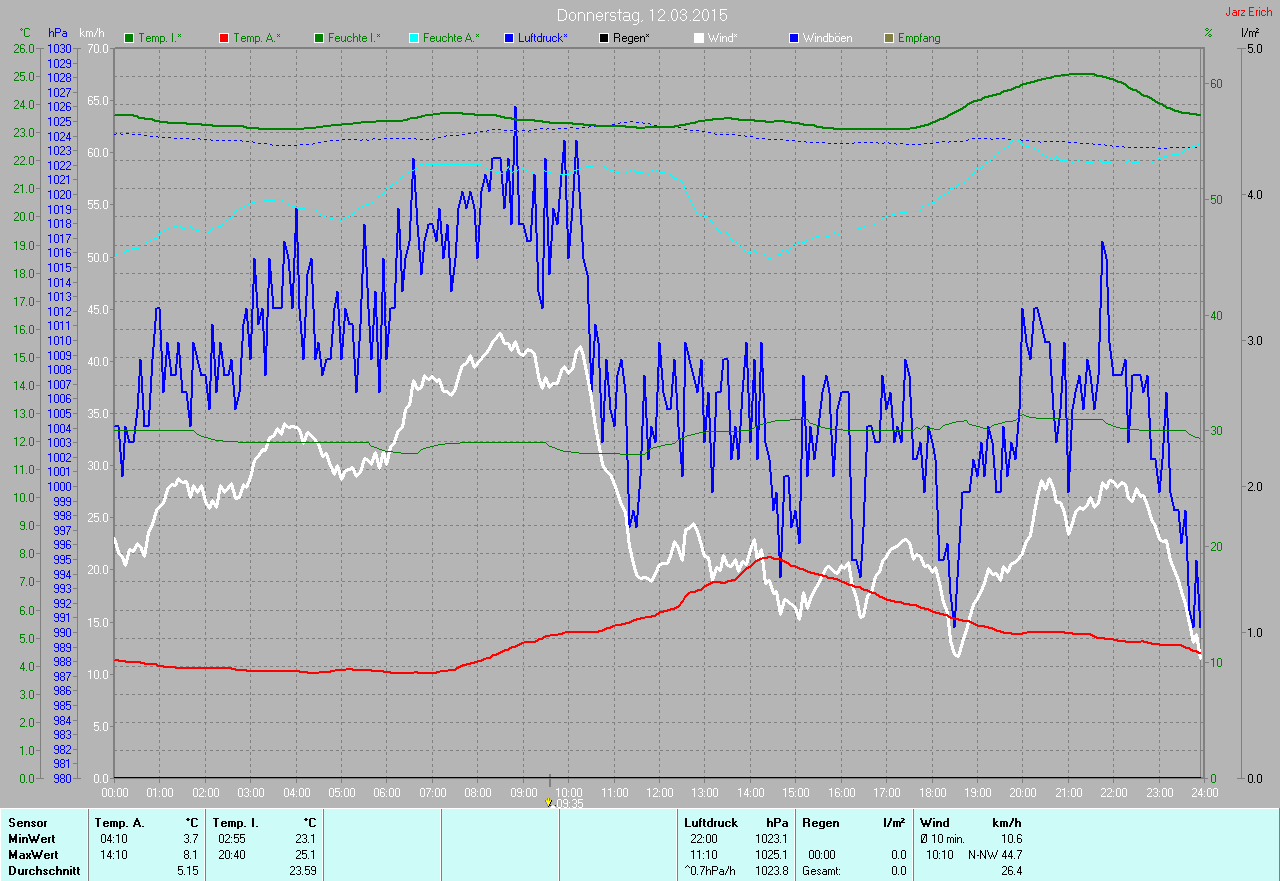Click the l/m² axis unit label
Screen dimensions: 1280x881
[1249, 34]
